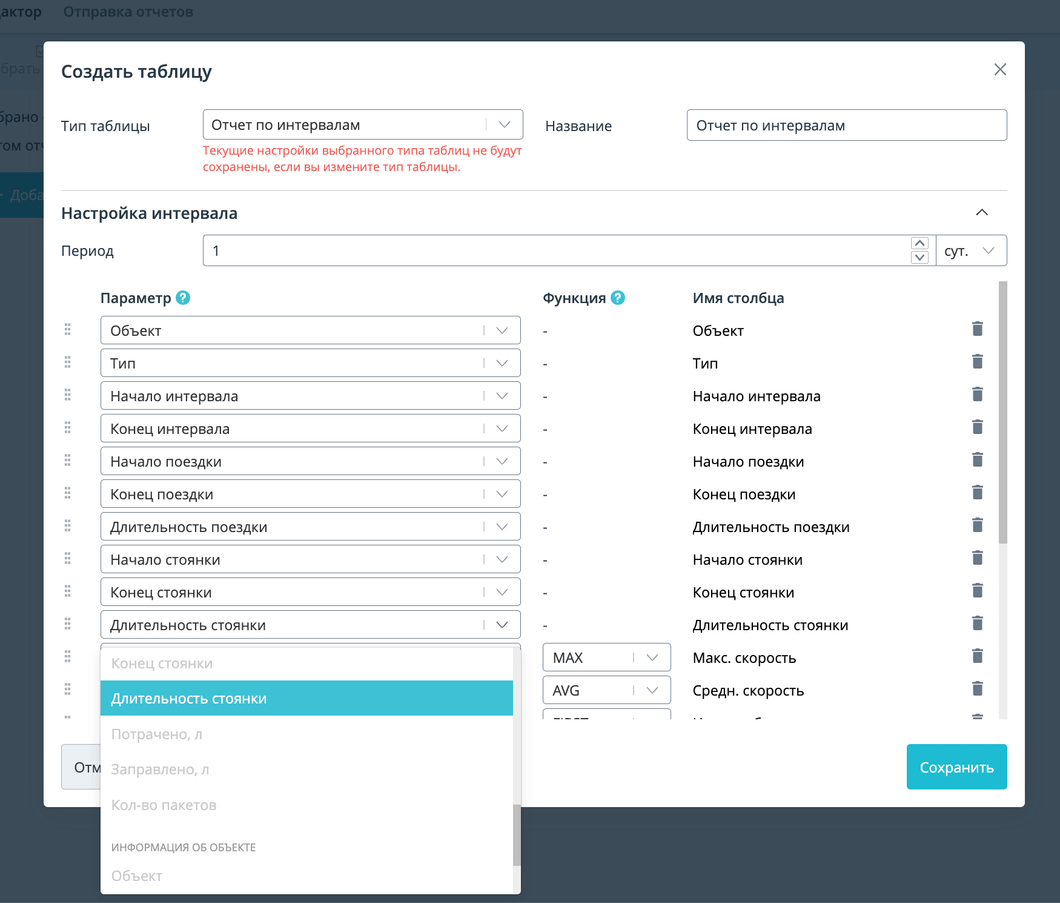The width and height of the screenshot is (1060, 903).
Task: Remove the Конец интервала row via trash icon
Action: click(x=977, y=427)
